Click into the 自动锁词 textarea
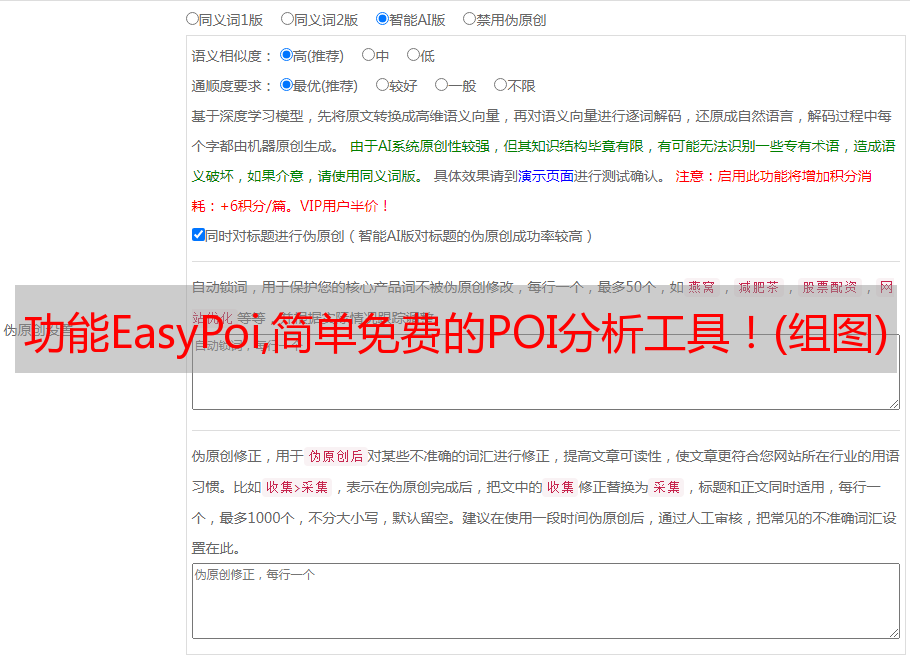911x658 pixels. point(546,372)
